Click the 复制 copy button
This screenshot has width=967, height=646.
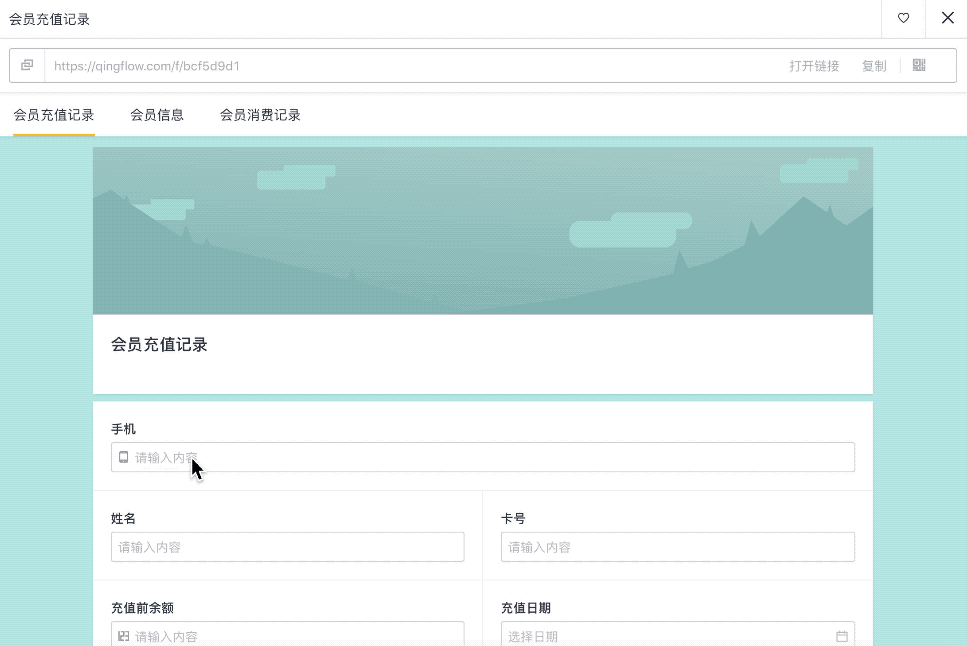(x=874, y=66)
